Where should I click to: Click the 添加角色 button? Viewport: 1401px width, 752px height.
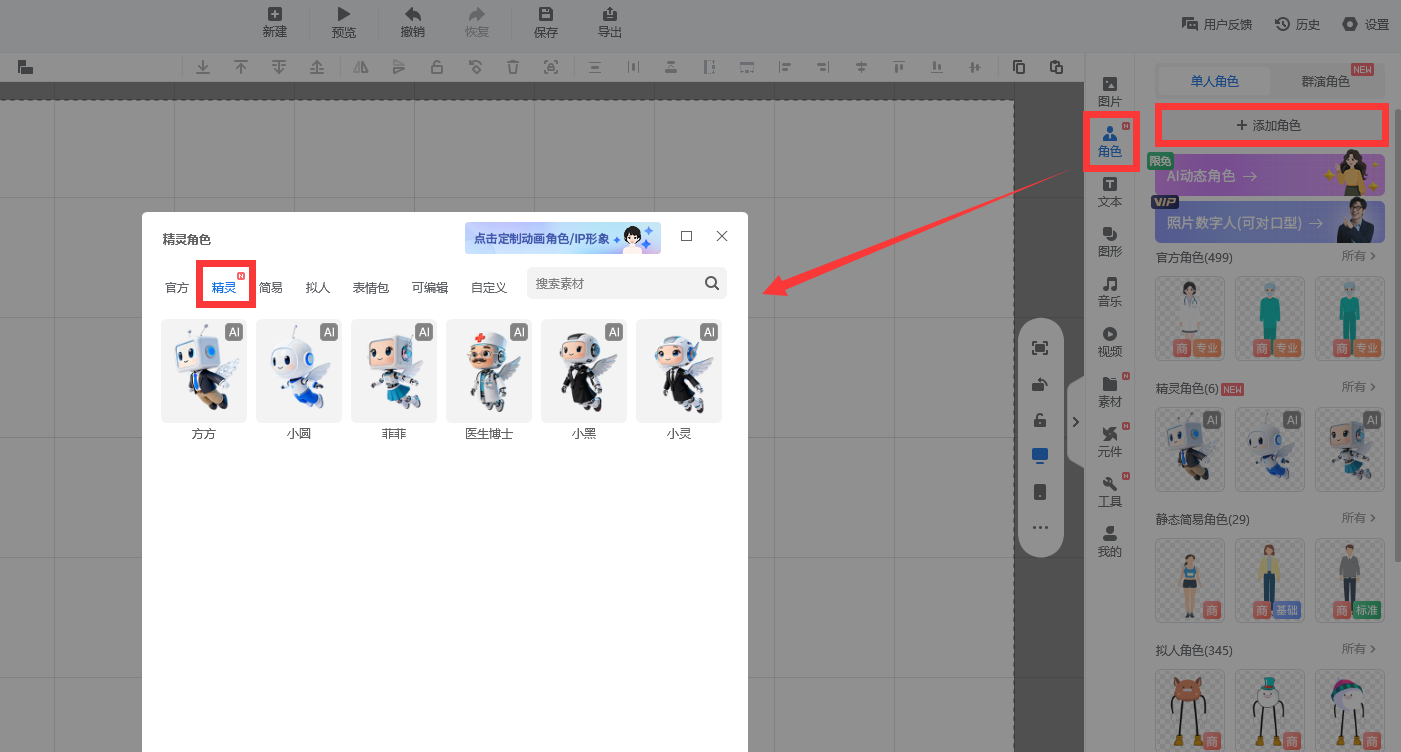click(x=1270, y=125)
